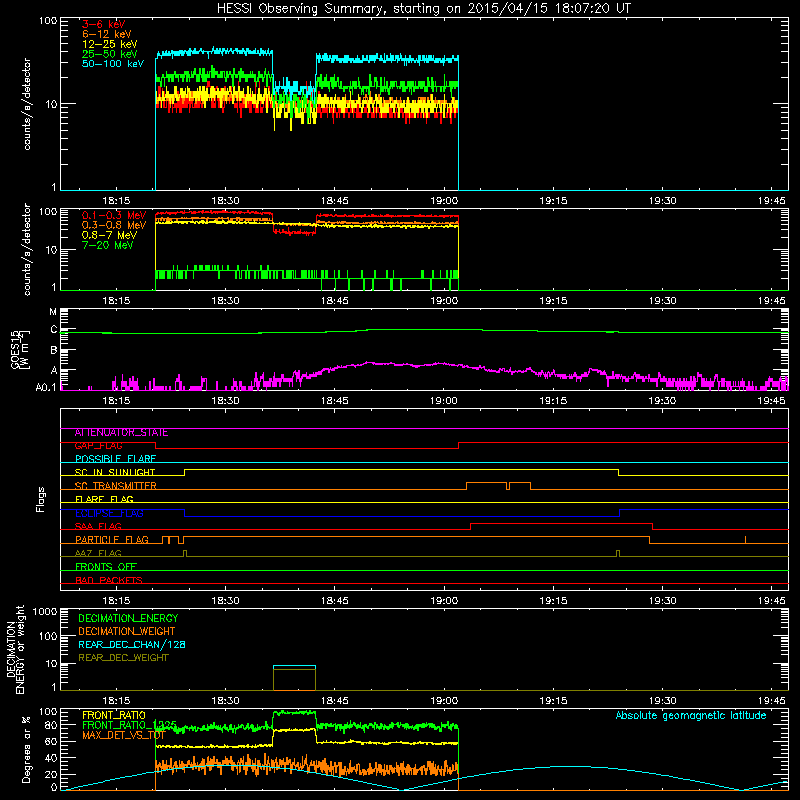Click the PARTICLE_FLAG label
This screenshot has width=800, height=800.
[x=112, y=540]
